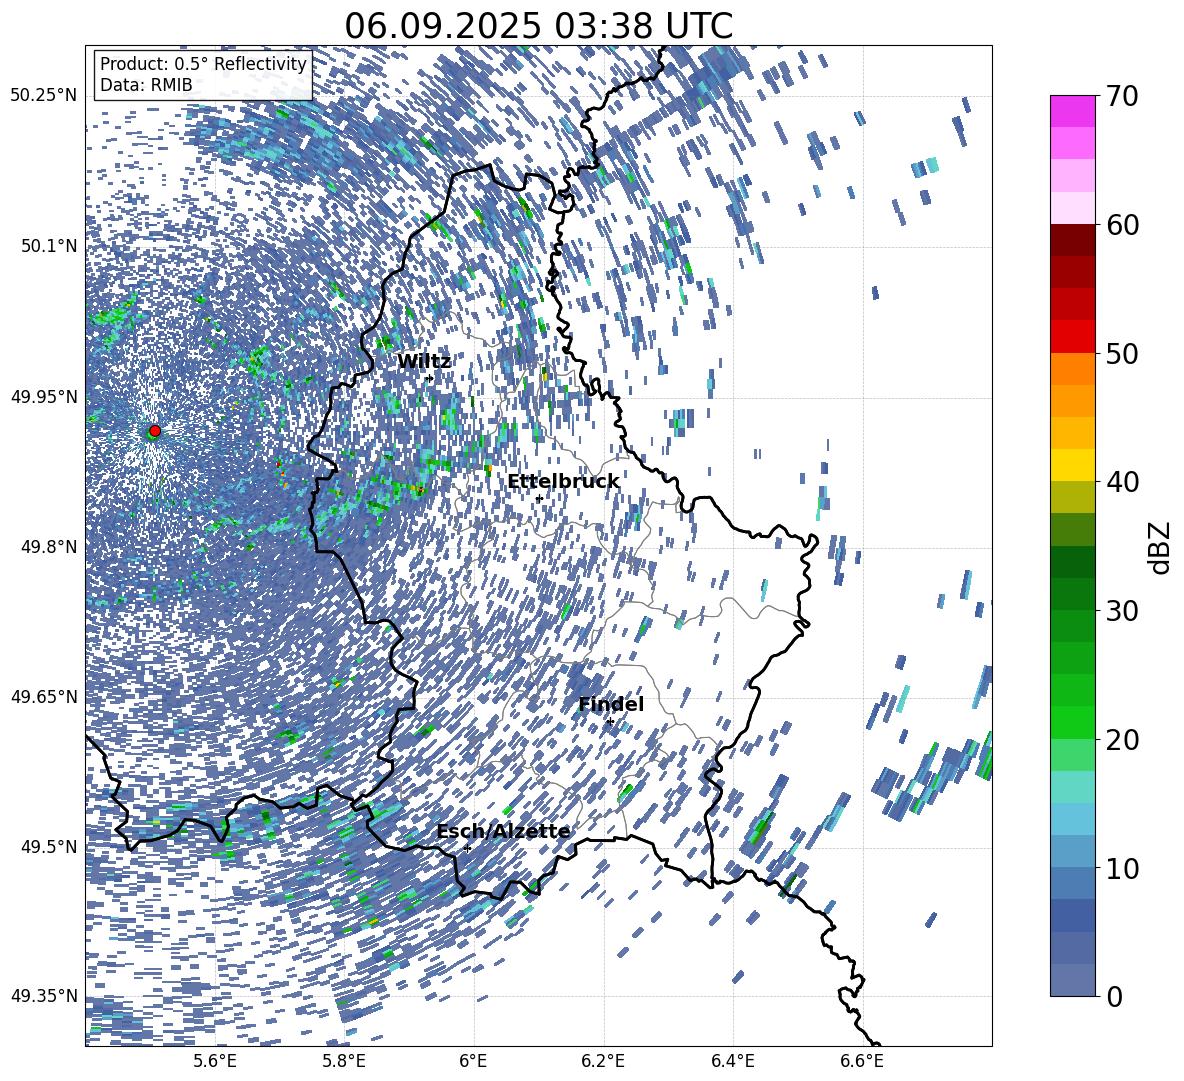1184x1081 pixels.
Task: Click the yellow colorbar segment above 40
Action: click(1073, 465)
